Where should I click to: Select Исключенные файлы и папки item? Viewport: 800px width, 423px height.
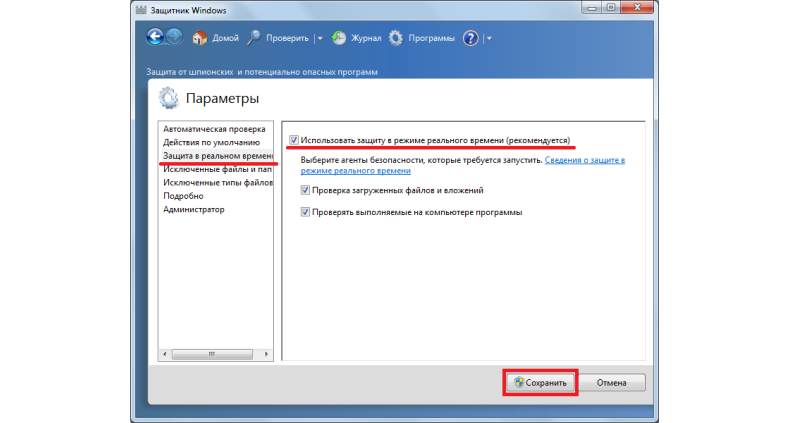215,169
